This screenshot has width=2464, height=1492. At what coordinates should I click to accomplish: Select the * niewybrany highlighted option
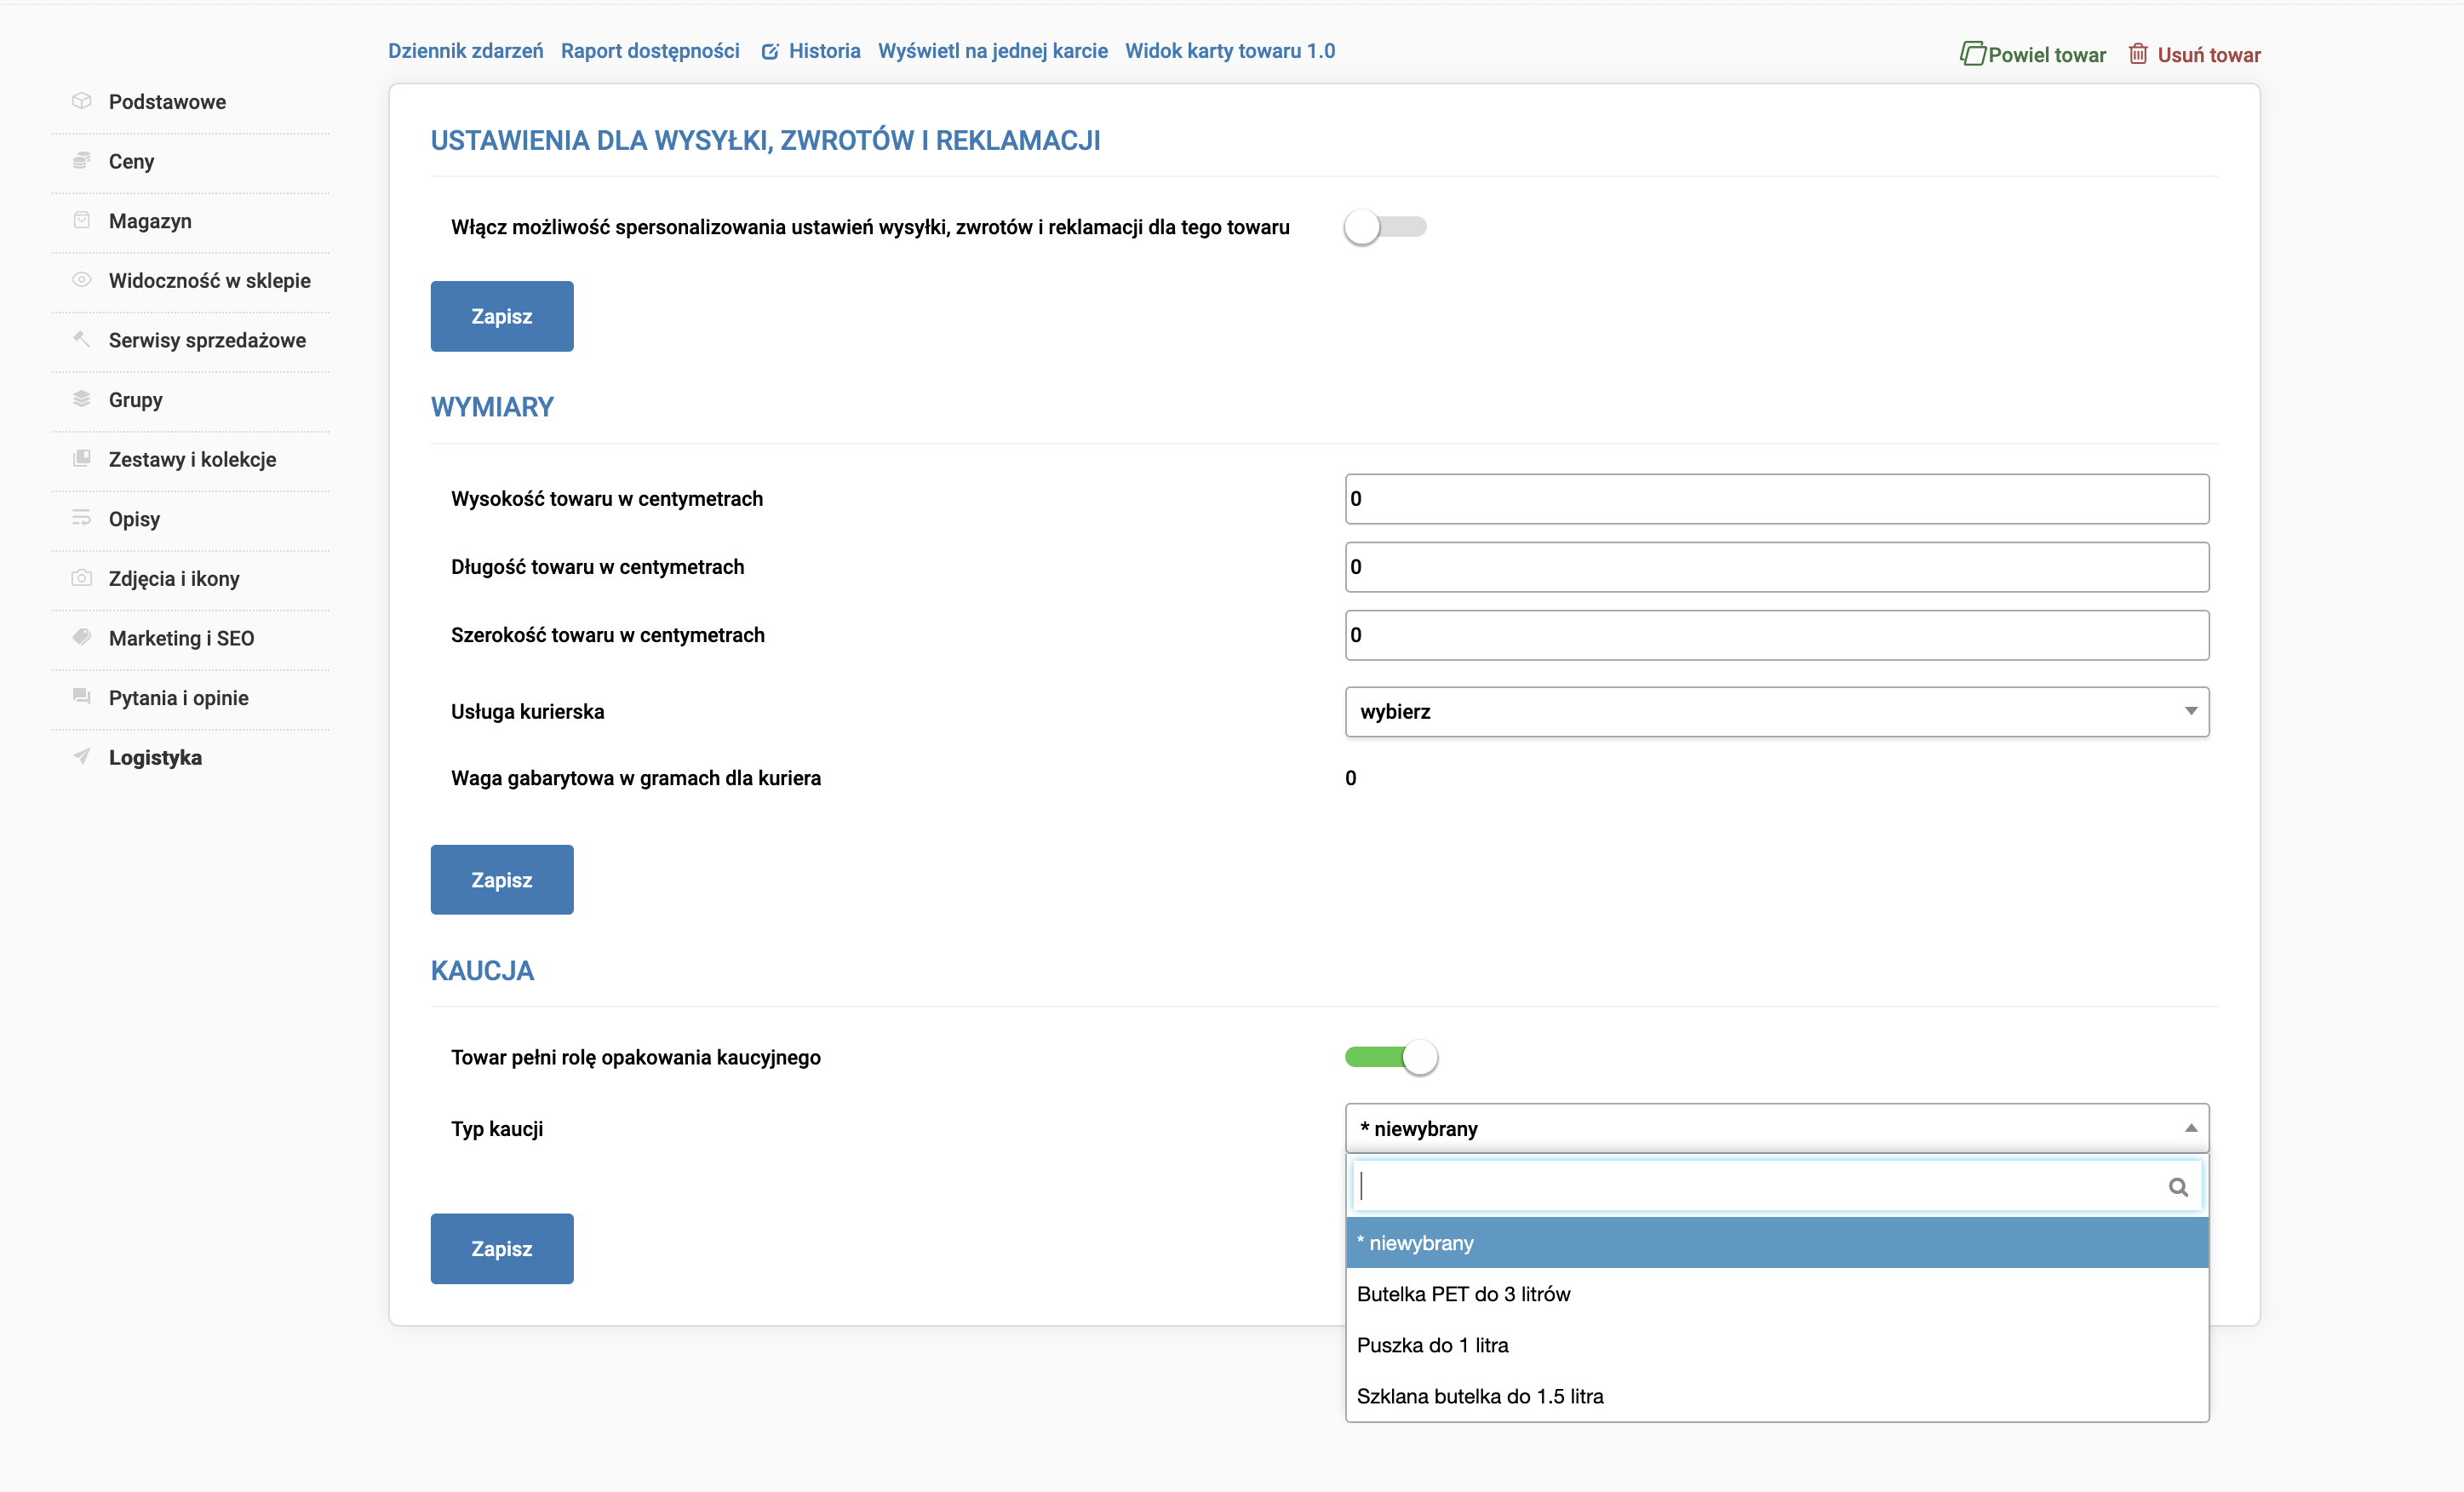[1777, 1243]
